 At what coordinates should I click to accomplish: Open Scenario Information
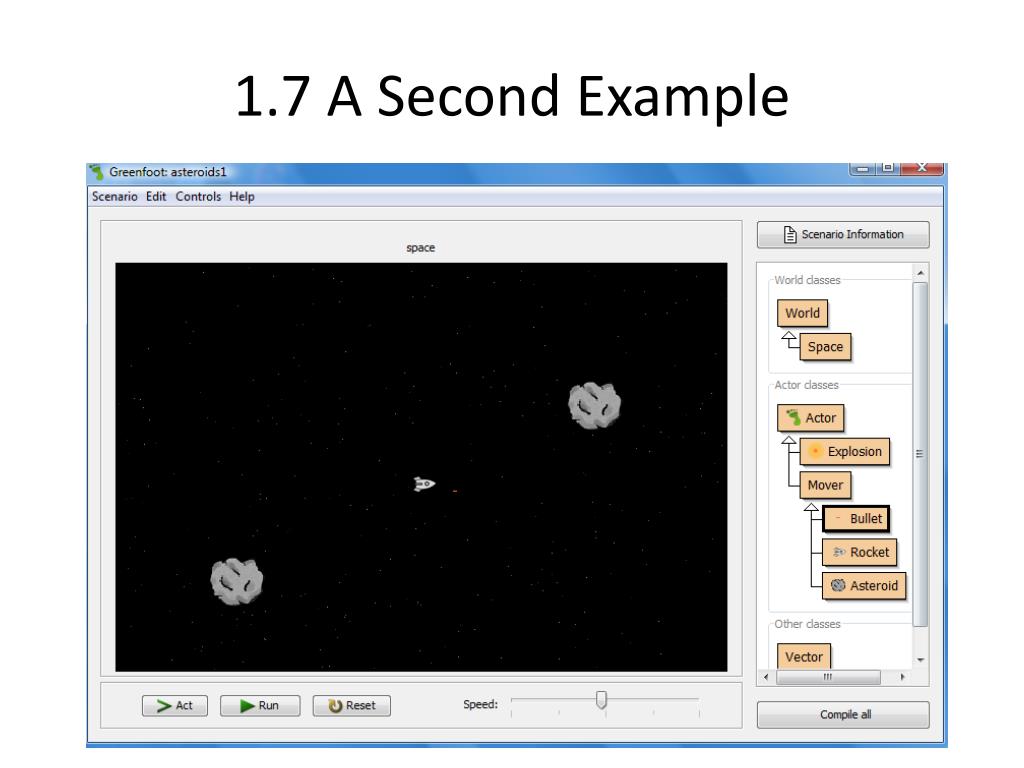(x=842, y=234)
